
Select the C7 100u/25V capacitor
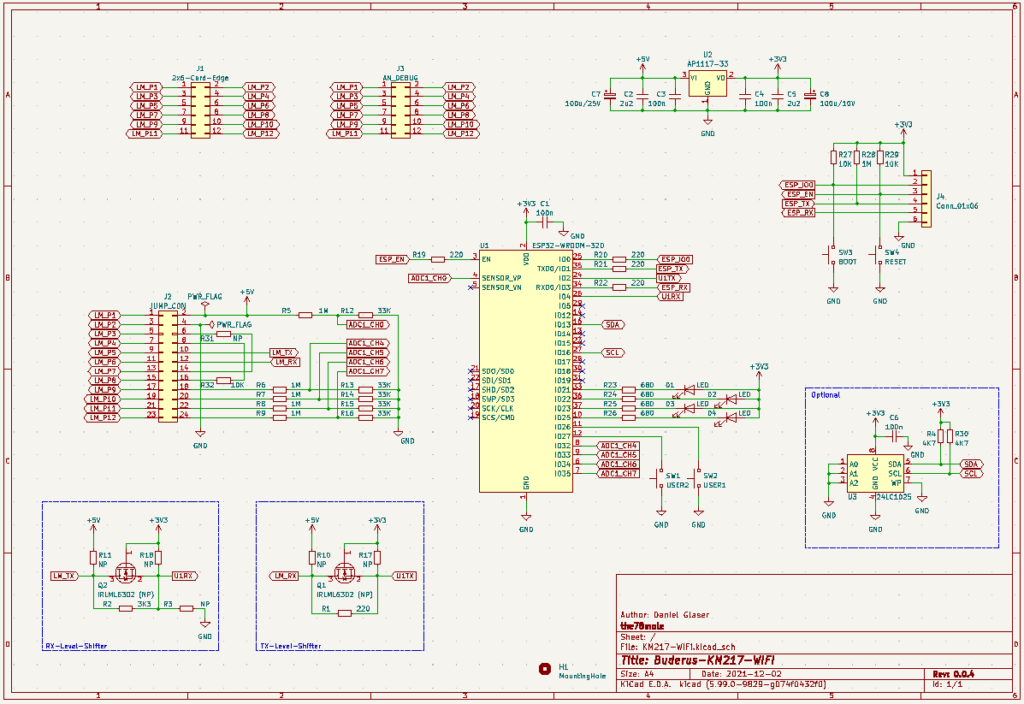(x=610, y=95)
